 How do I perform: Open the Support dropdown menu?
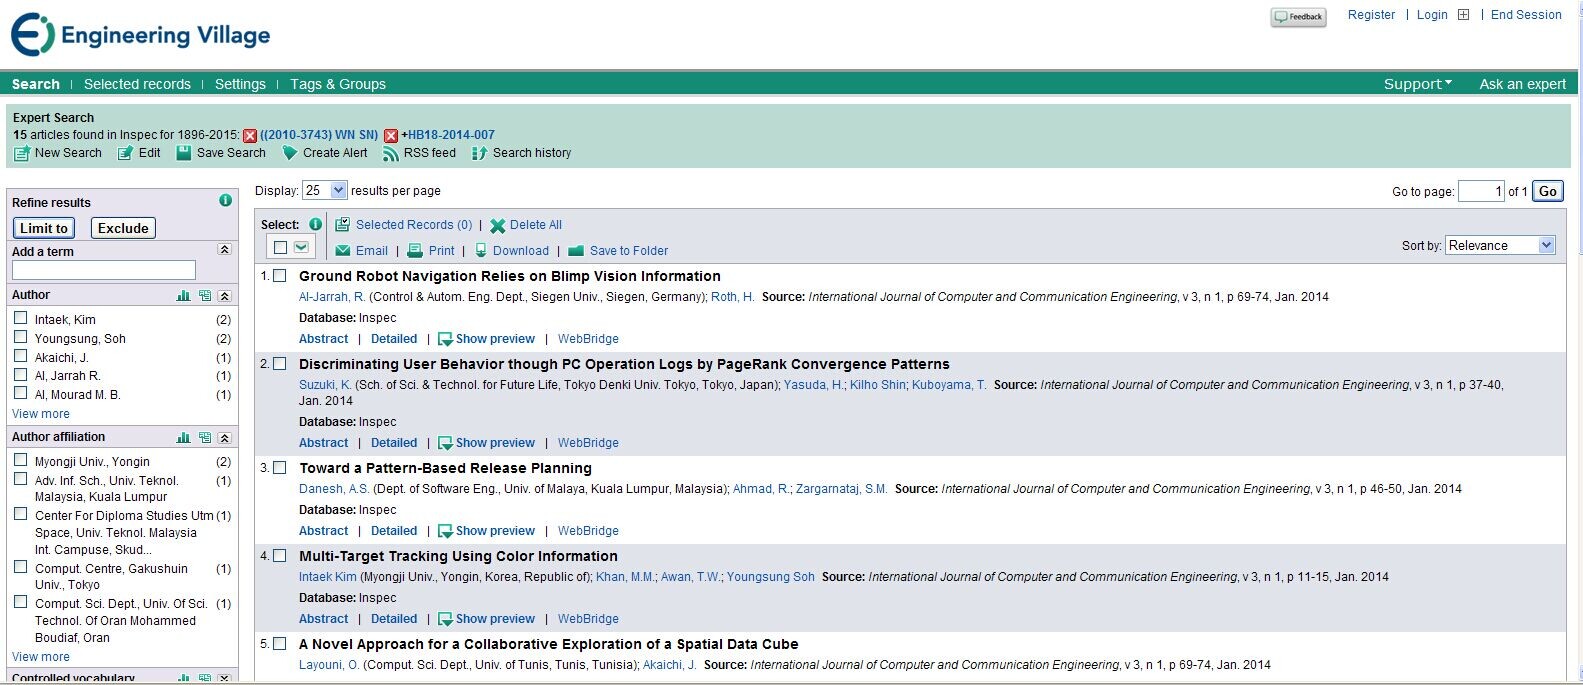coord(1418,84)
